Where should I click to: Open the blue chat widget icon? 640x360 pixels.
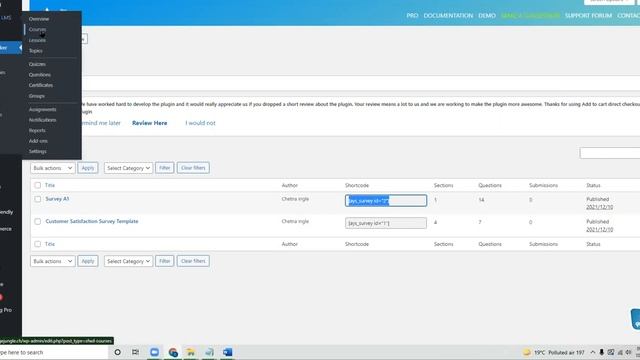(636, 319)
